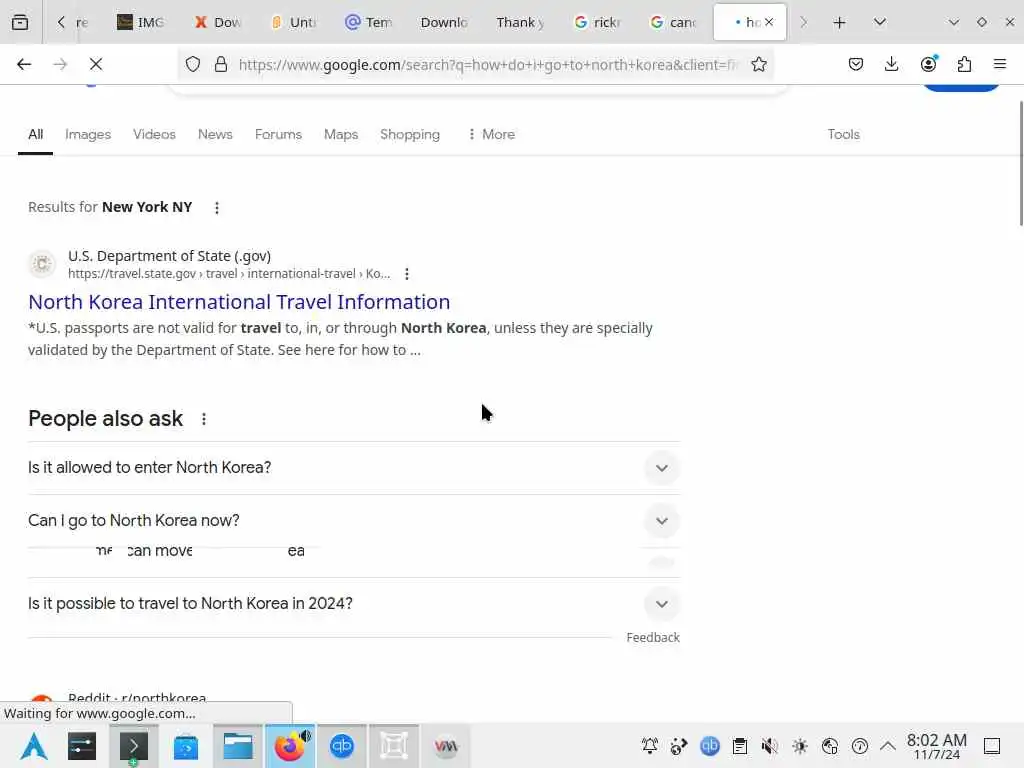
Task: Expand 'Can I go to North Korea now?'
Action: click(x=354, y=520)
